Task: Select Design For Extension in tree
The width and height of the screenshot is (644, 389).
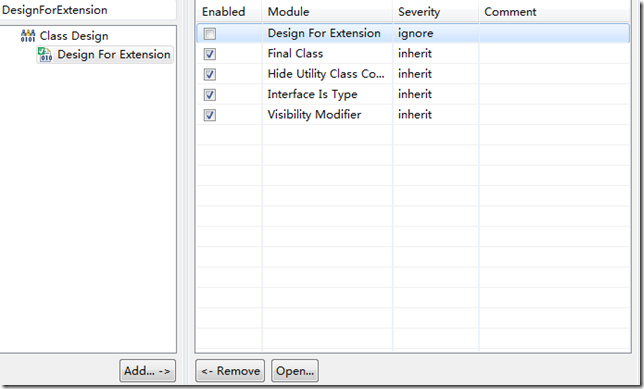Action: (x=114, y=54)
